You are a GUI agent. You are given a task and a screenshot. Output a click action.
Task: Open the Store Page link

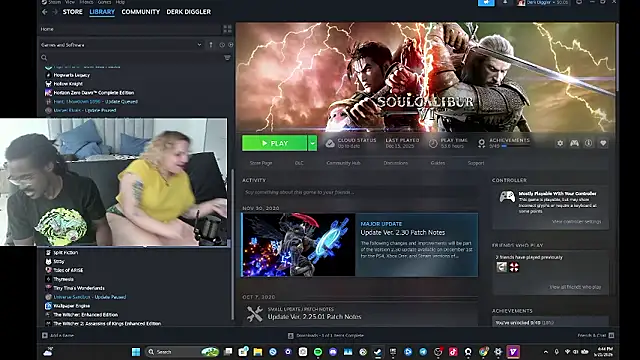pyautogui.click(x=261, y=163)
